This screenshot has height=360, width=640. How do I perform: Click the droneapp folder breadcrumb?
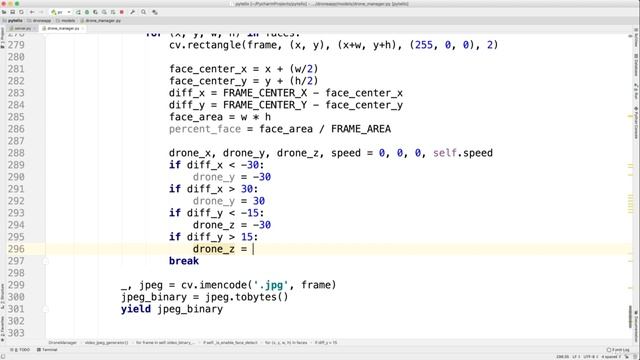click(39, 20)
